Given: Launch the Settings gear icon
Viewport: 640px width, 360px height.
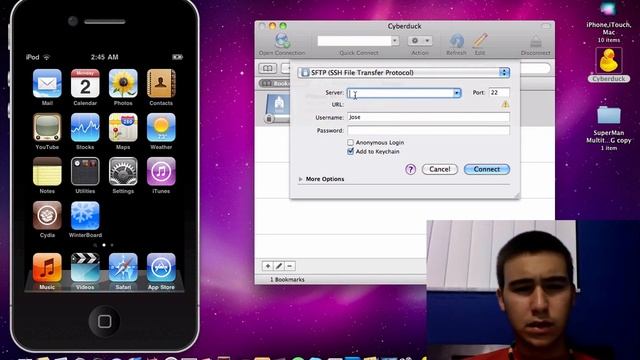Looking at the screenshot, I should point(123,171).
